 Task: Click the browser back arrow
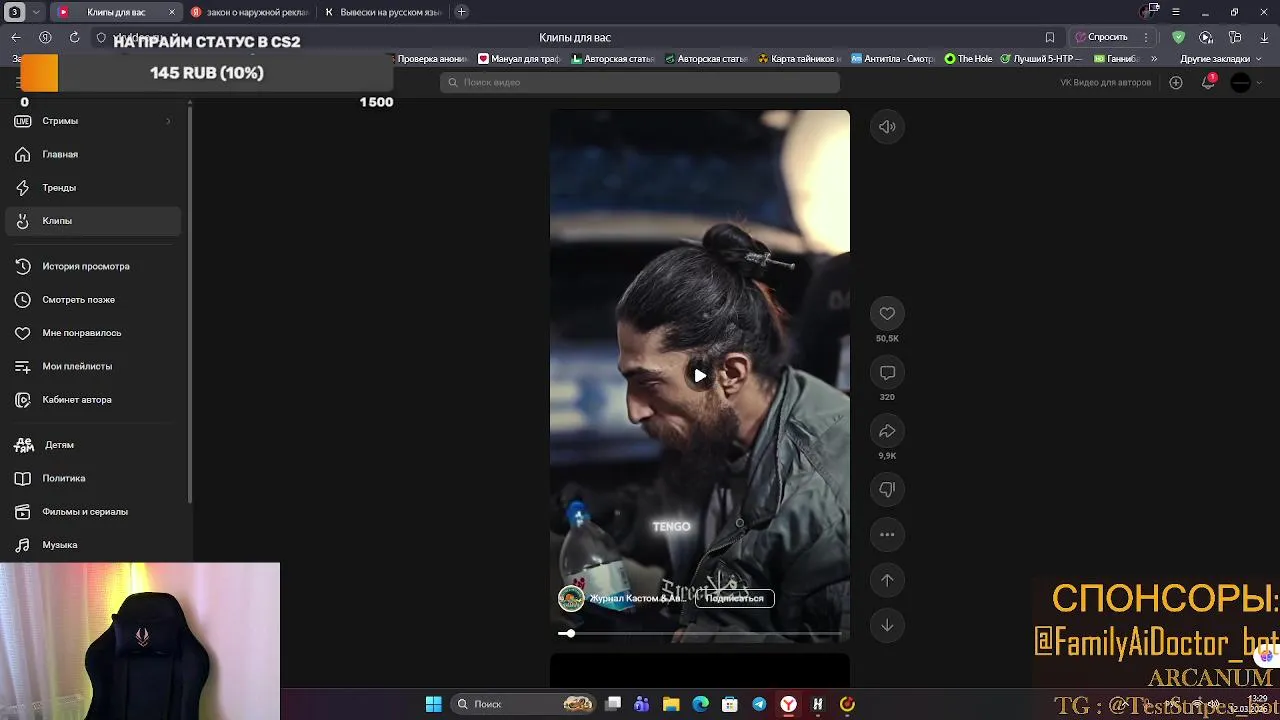(16, 37)
